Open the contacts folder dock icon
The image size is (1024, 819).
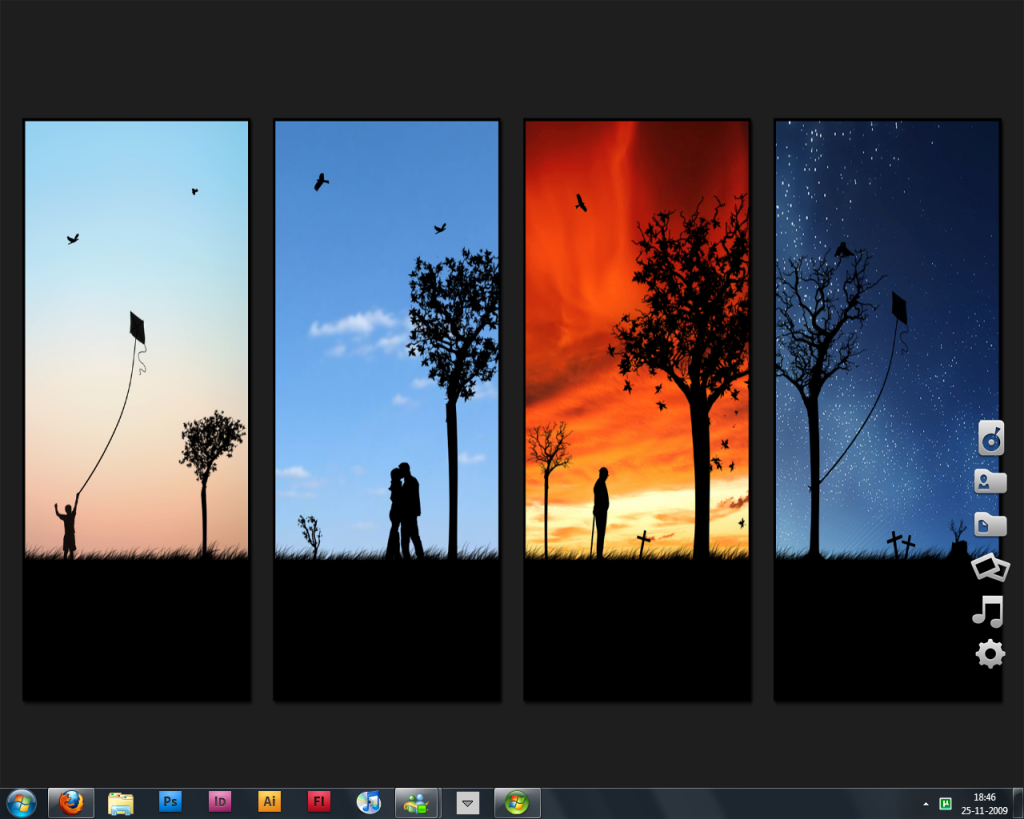(x=991, y=481)
